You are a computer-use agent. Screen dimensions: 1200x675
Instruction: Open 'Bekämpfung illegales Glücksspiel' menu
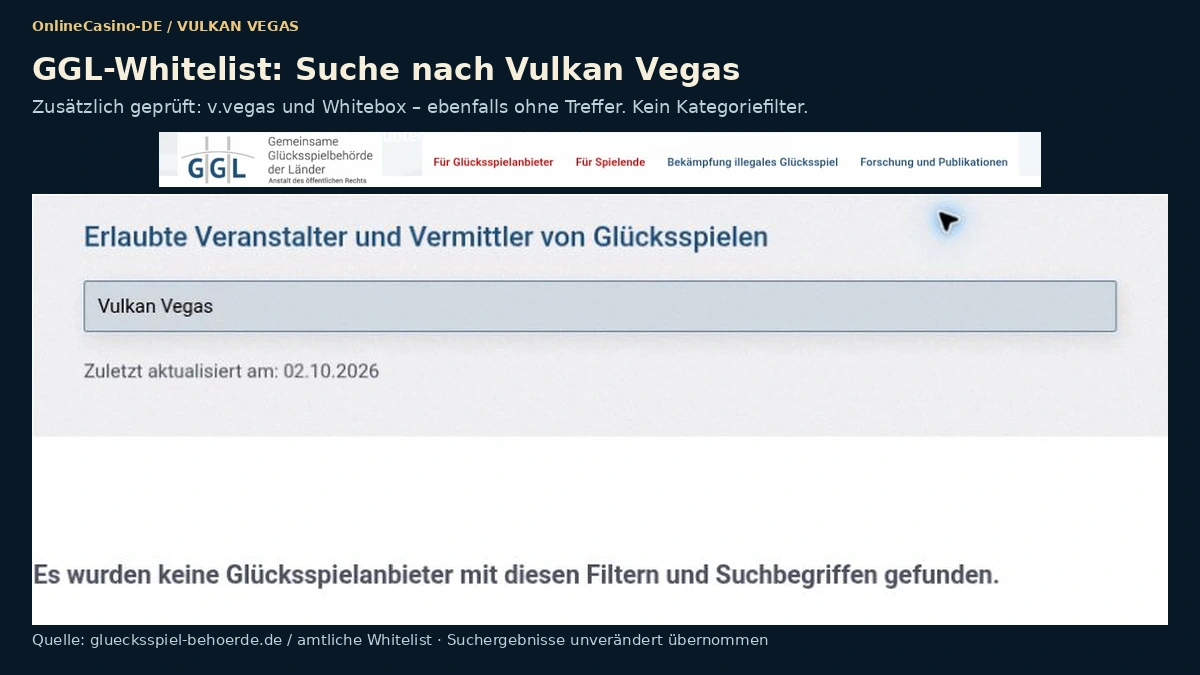tap(752, 162)
